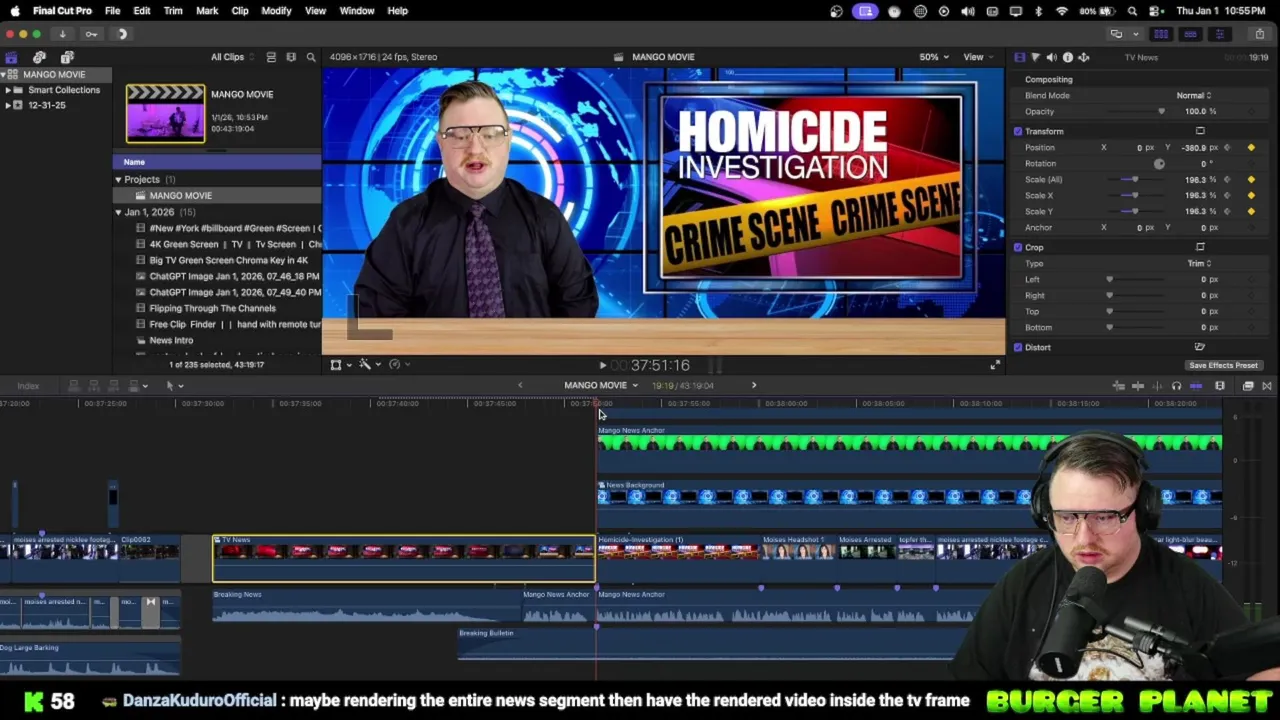Open the File menu
This screenshot has height=720, width=1280.
pyautogui.click(x=113, y=11)
